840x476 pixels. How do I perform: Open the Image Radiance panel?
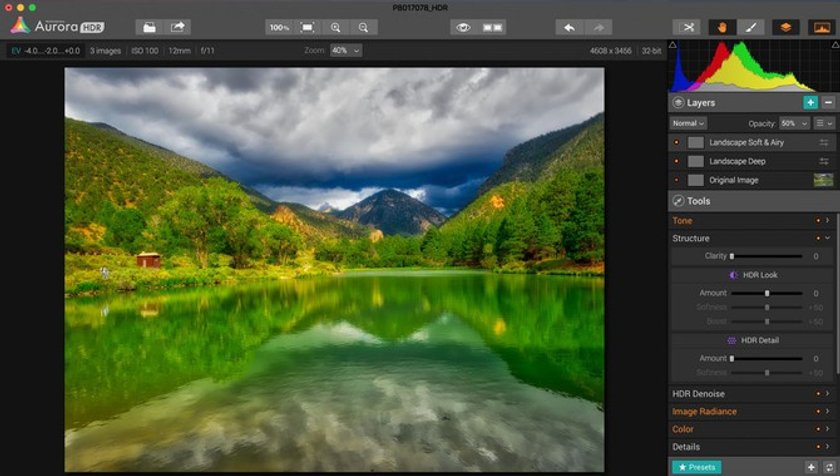point(704,411)
